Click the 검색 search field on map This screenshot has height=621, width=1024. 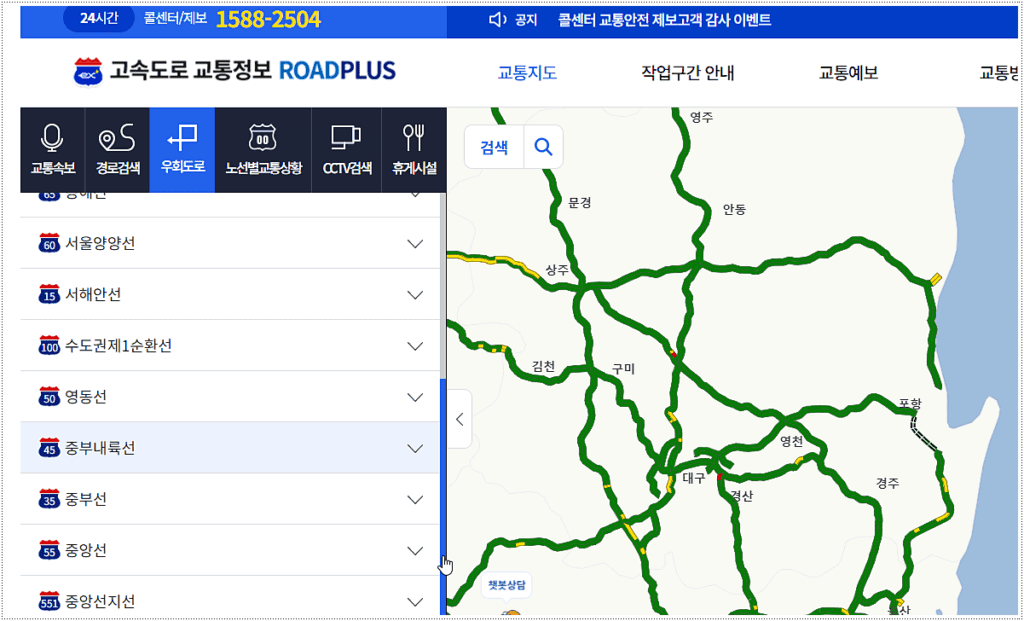coord(494,147)
